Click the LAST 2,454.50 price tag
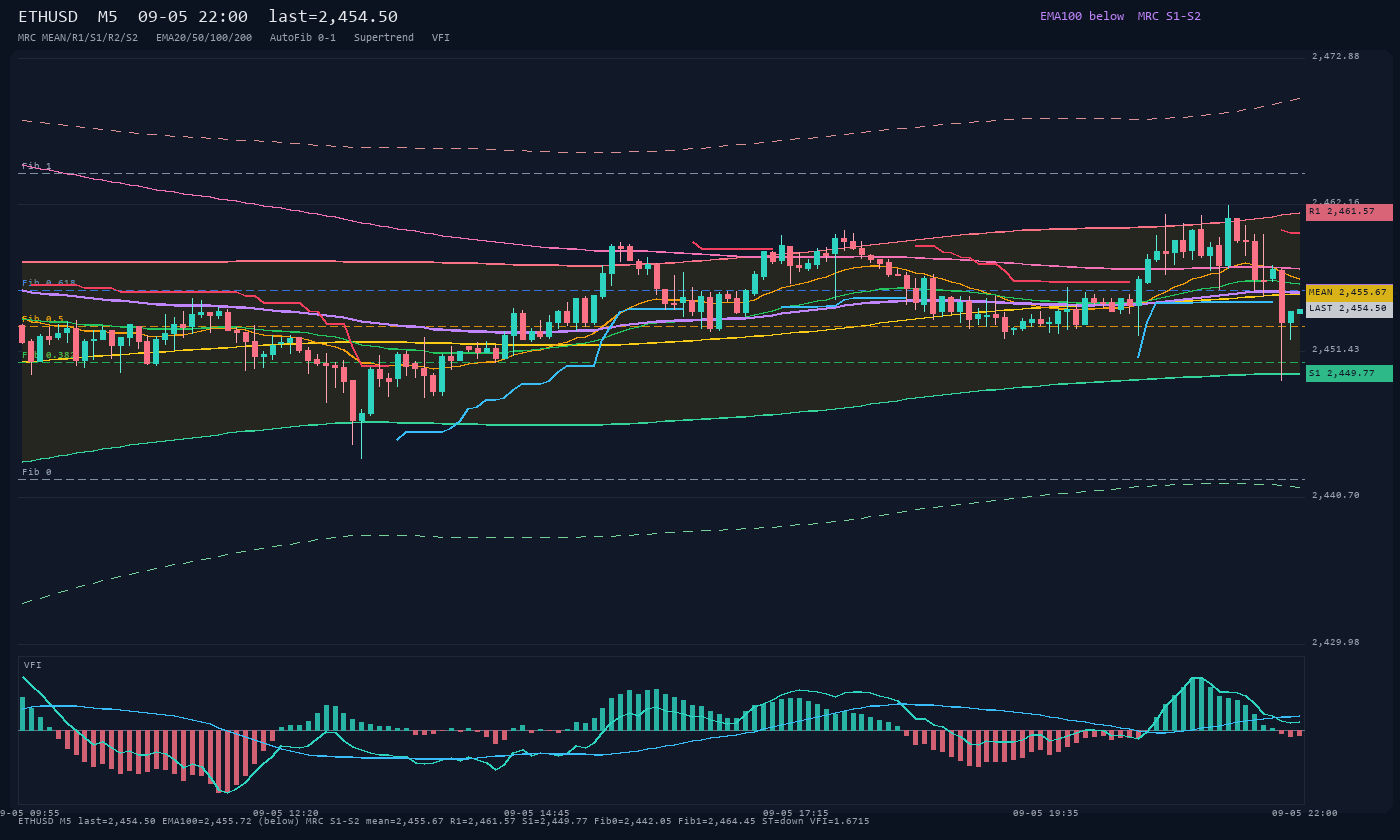This screenshot has width=1400, height=840. [x=1349, y=309]
